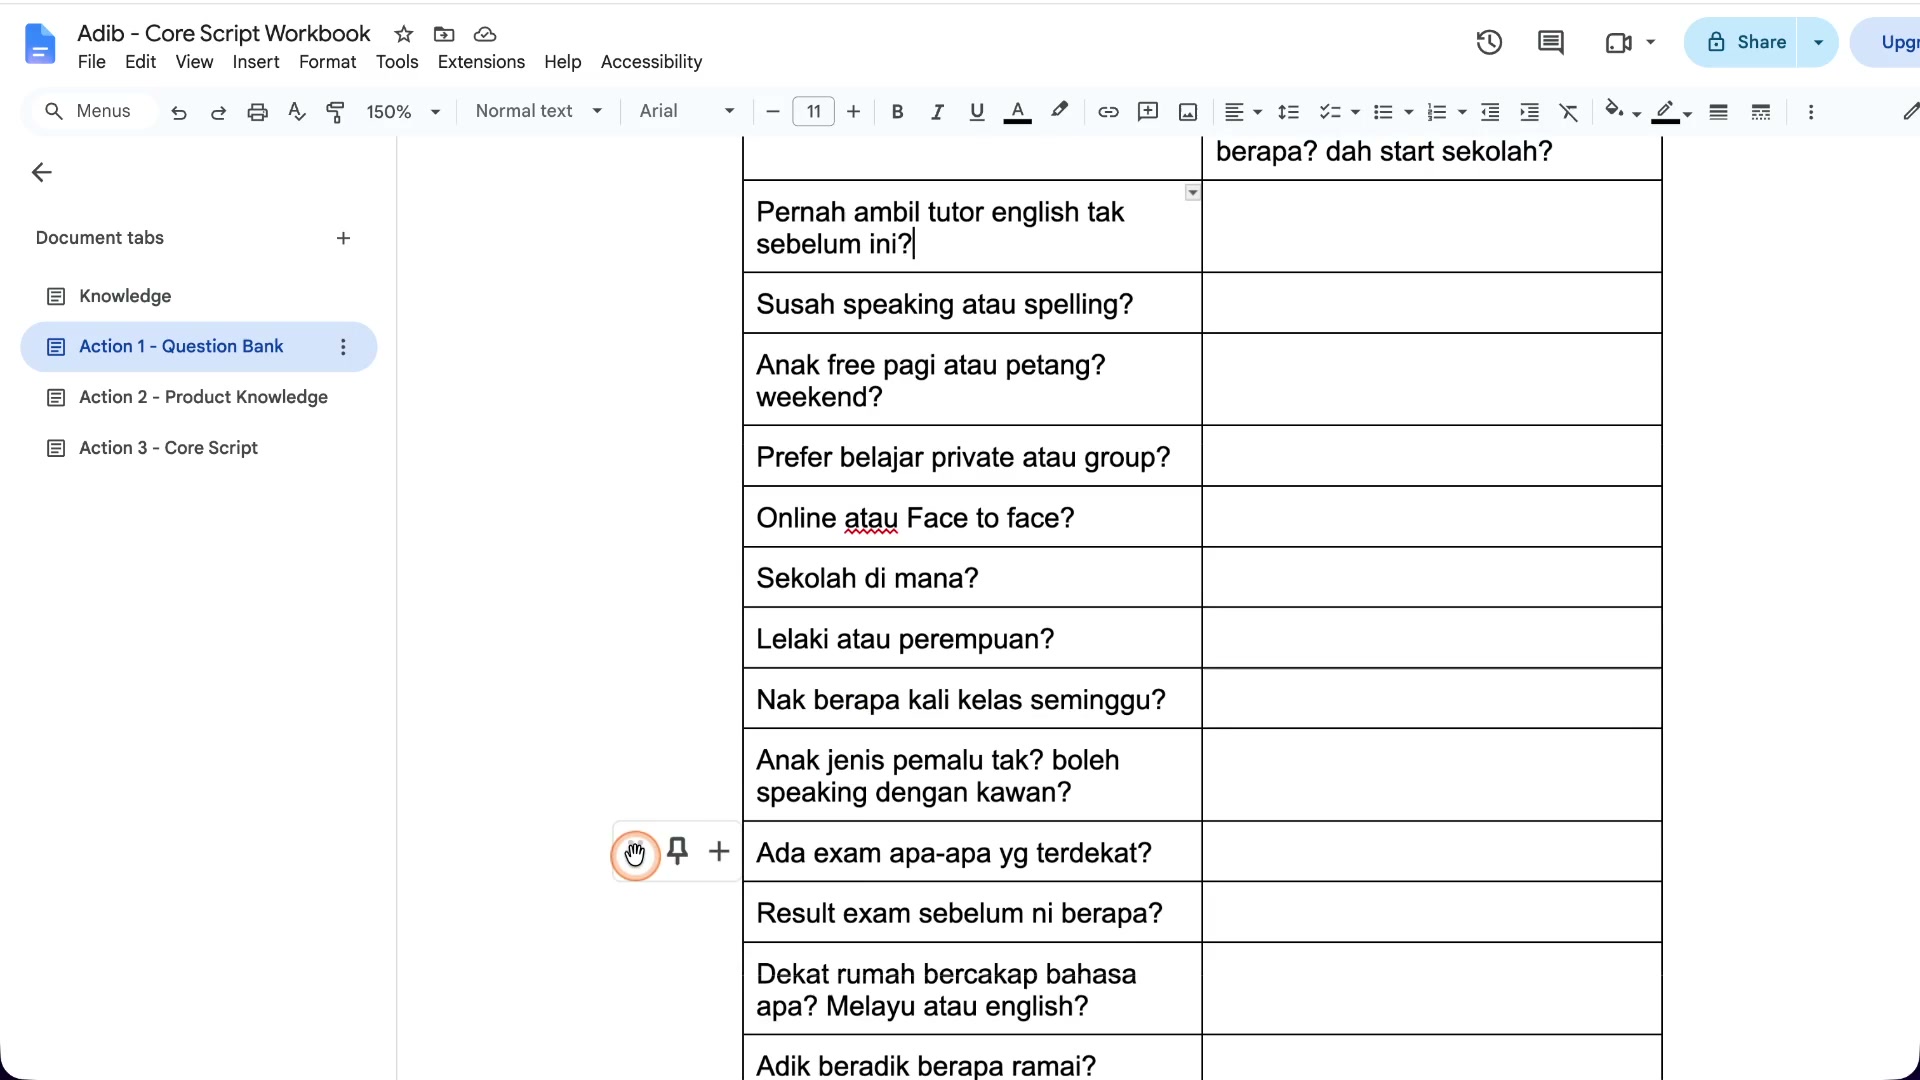
Task: Open line and paragraph spacing
Action: pyautogui.click(x=1289, y=112)
